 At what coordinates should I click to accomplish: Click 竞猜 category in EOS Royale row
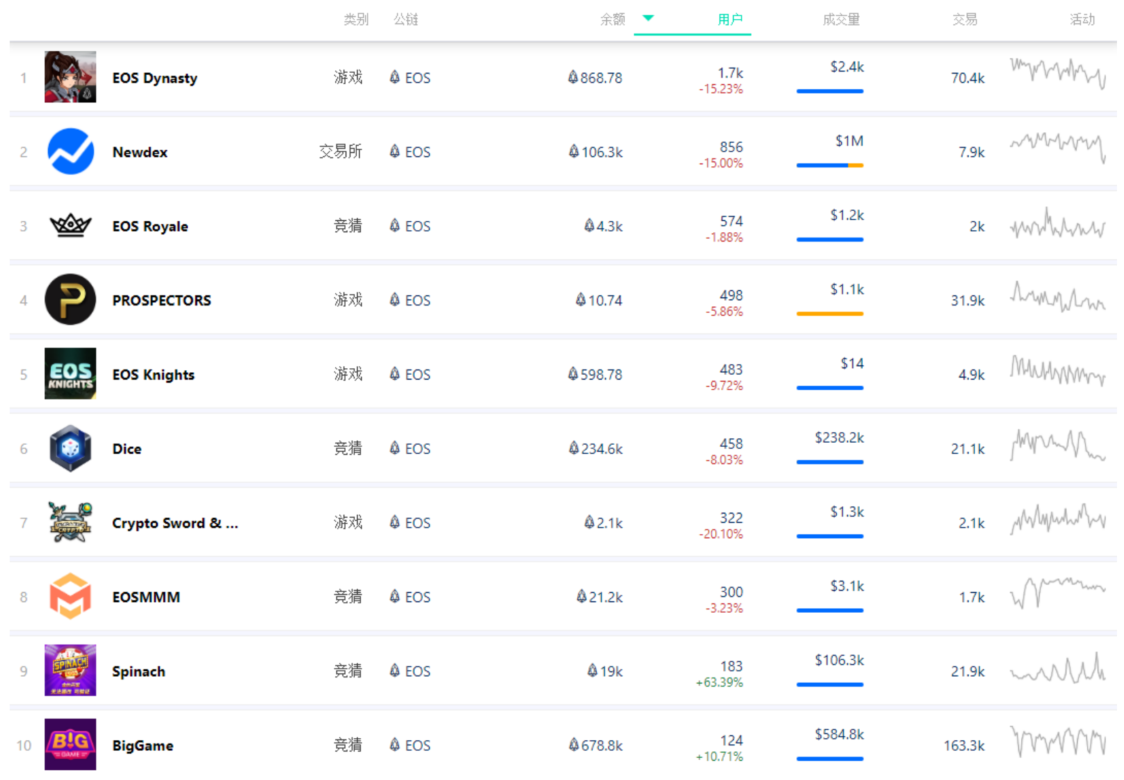click(x=348, y=226)
